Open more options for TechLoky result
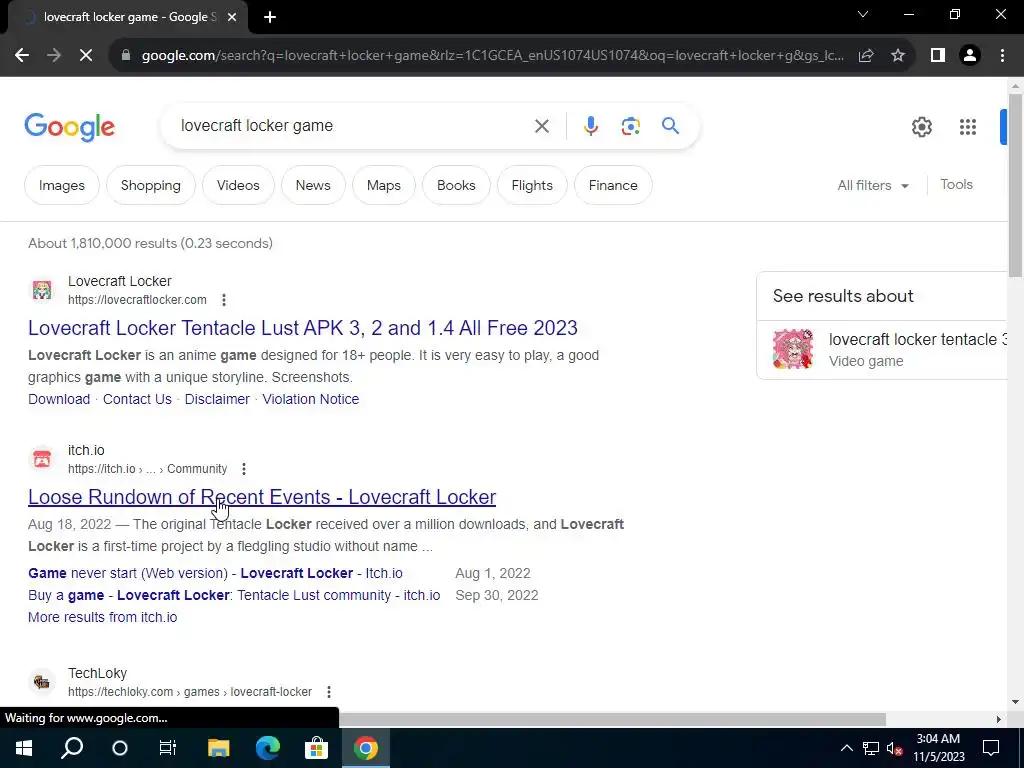Screen dimensions: 1024x768 tap(328, 692)
